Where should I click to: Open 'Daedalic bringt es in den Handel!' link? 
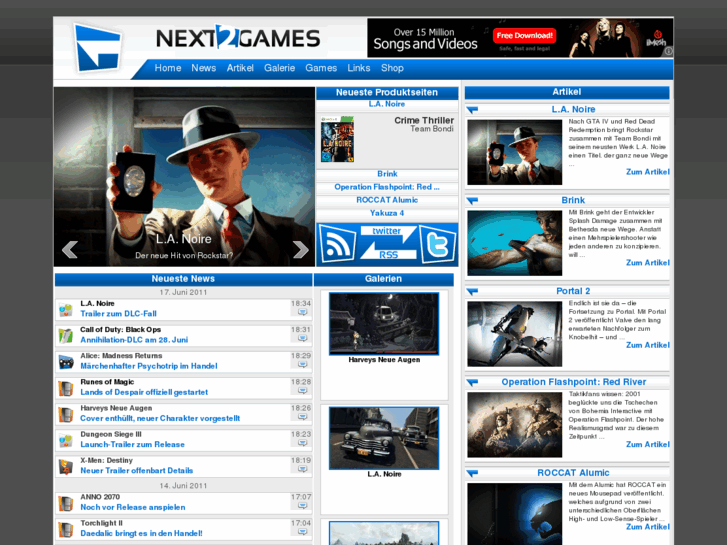pyautogui.click(x=141, y=533)
